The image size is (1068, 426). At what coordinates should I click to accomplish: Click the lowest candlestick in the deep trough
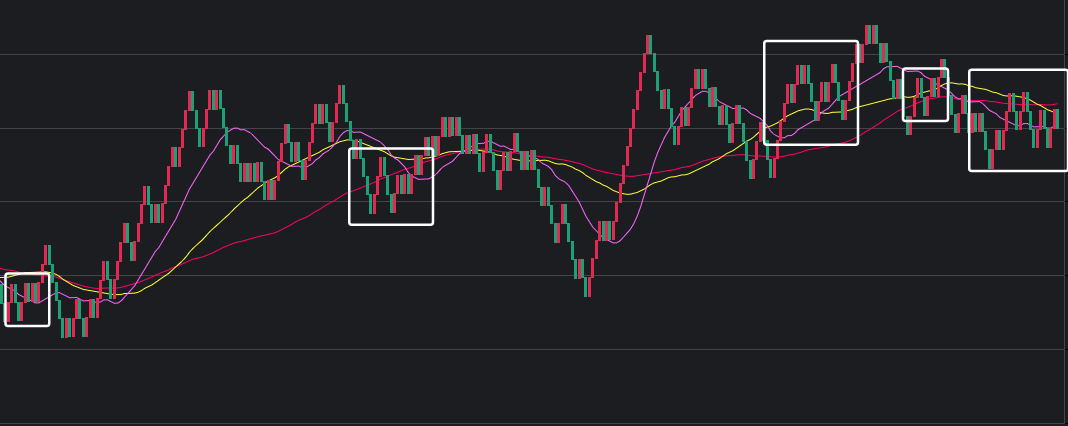coord(587,286)
